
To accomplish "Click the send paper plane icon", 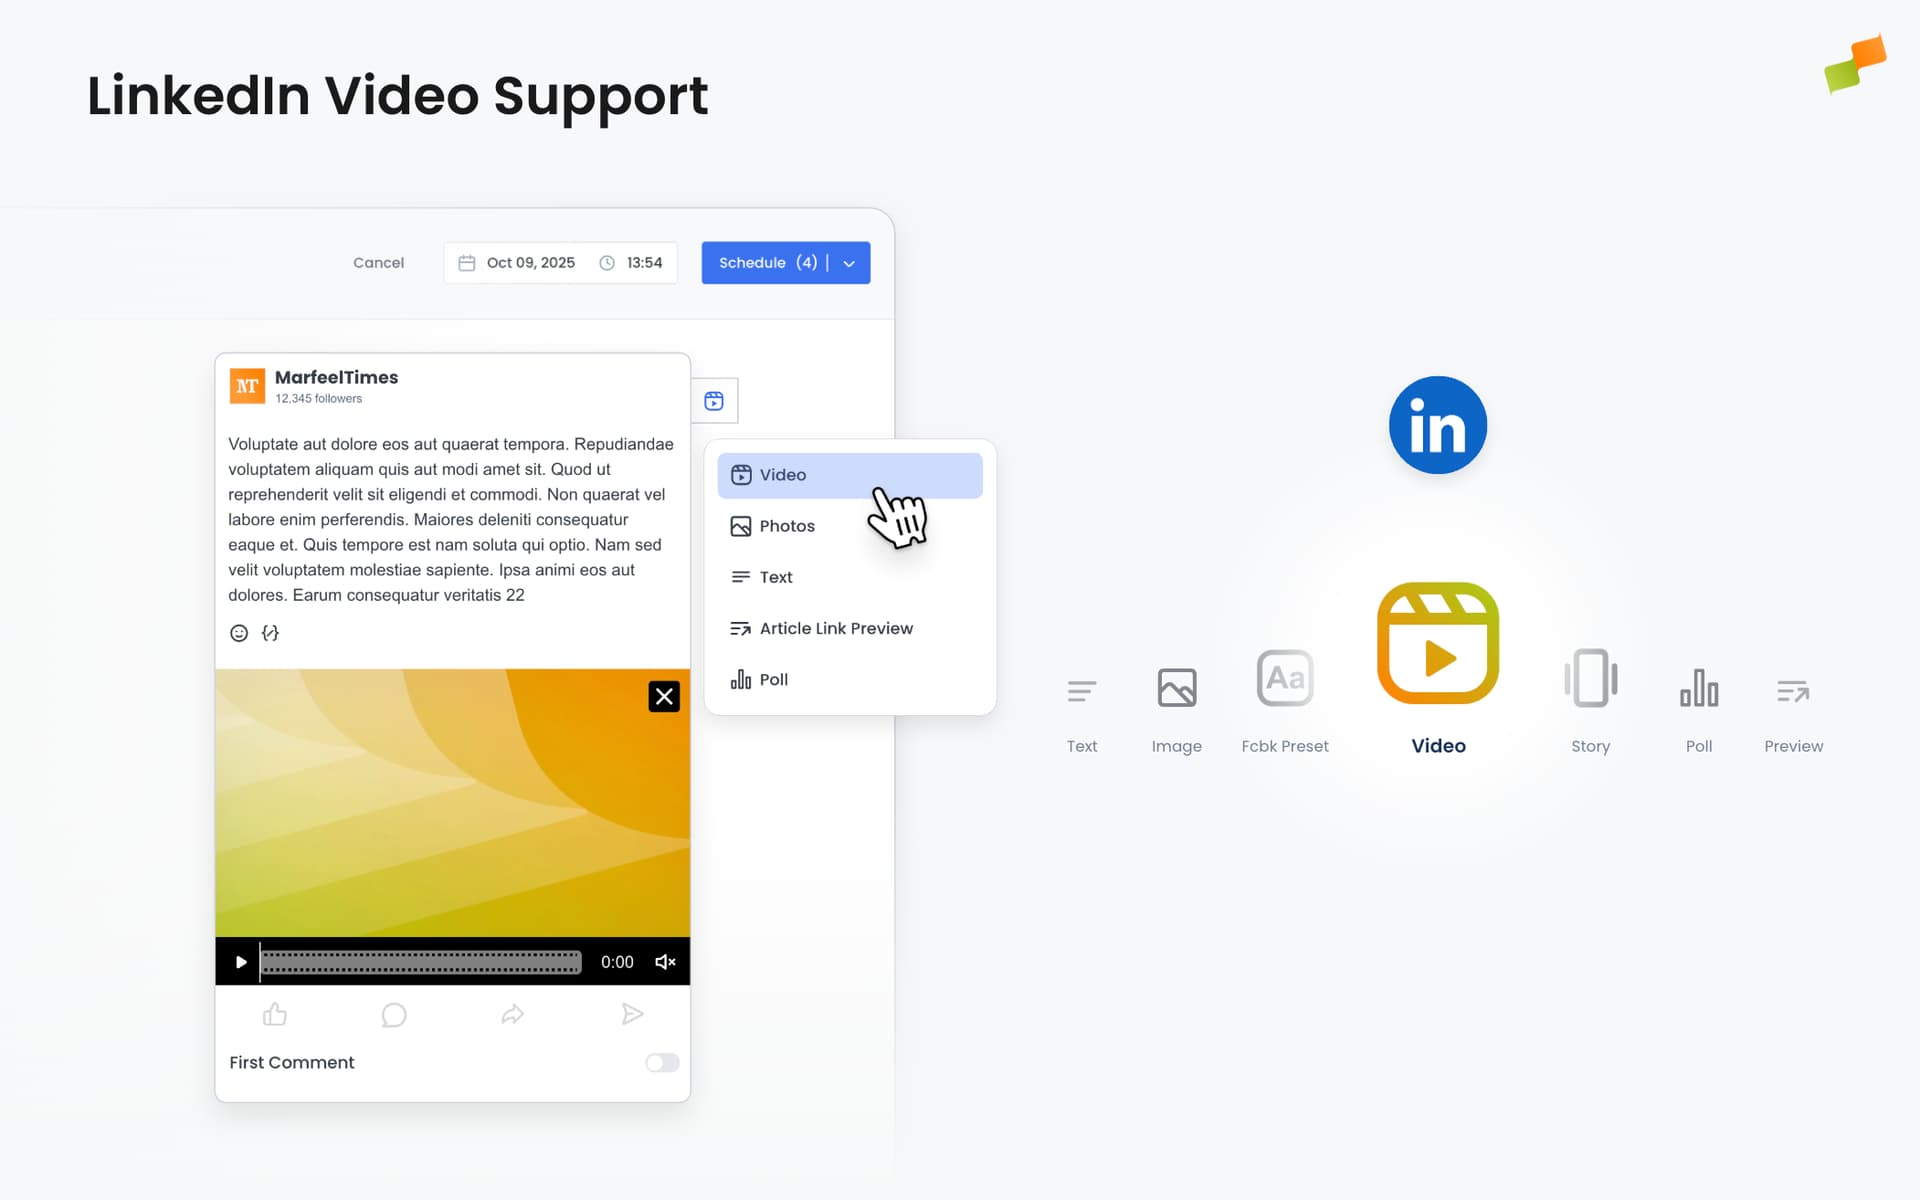I will (632, 1015).
